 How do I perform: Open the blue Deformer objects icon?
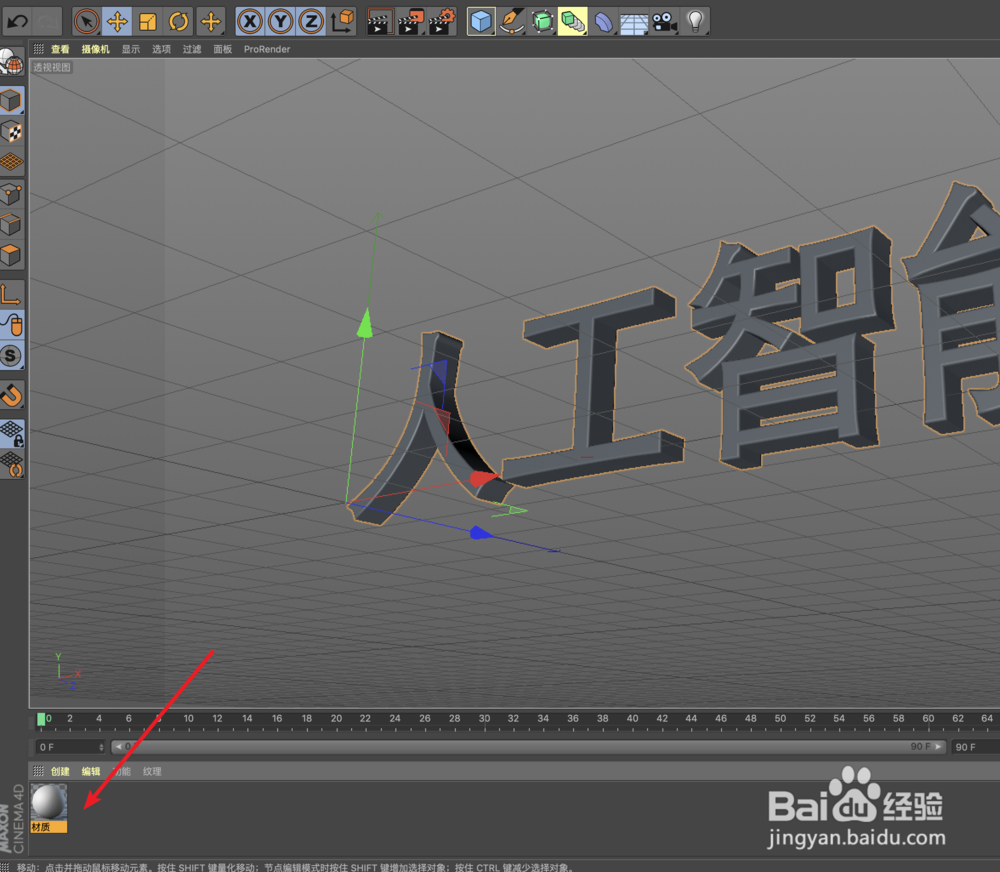point(603,22)
